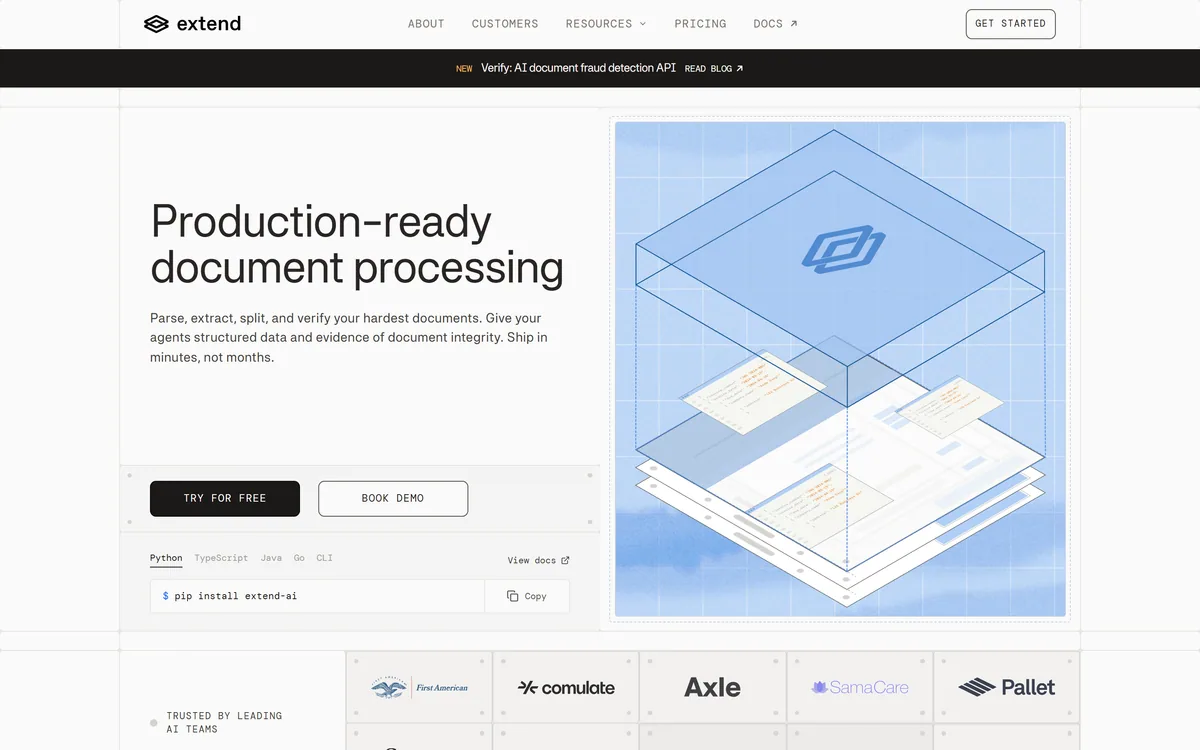This screenshot has height=750, width=1200.
Task: Click the 'Production-ready document processing' headline
Action: [357, 245]
